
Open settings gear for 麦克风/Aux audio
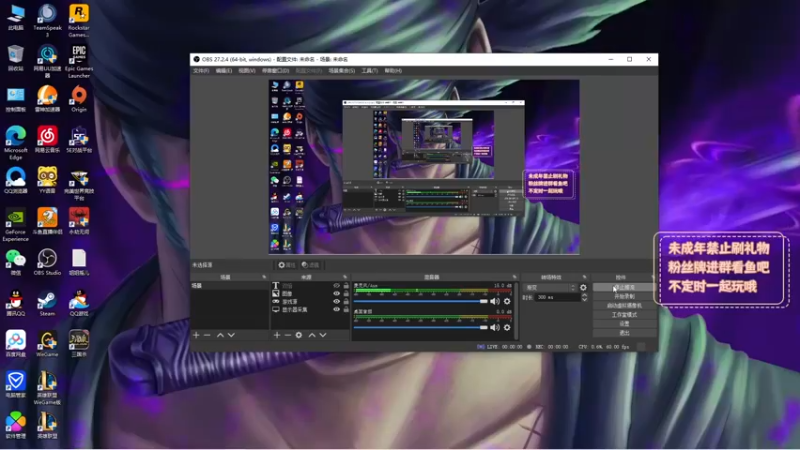507,302
